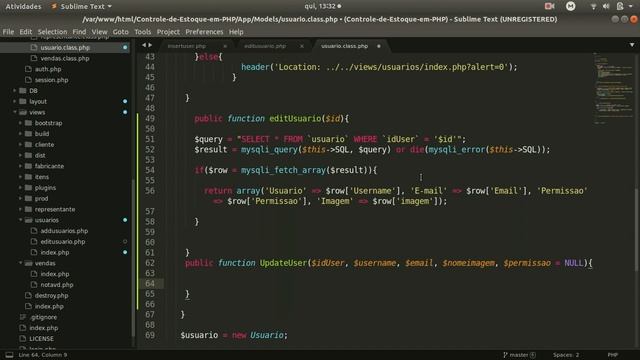Collapse the vendas folder
The height and width of the screenshot is (360, 640).
click(20, 263)
